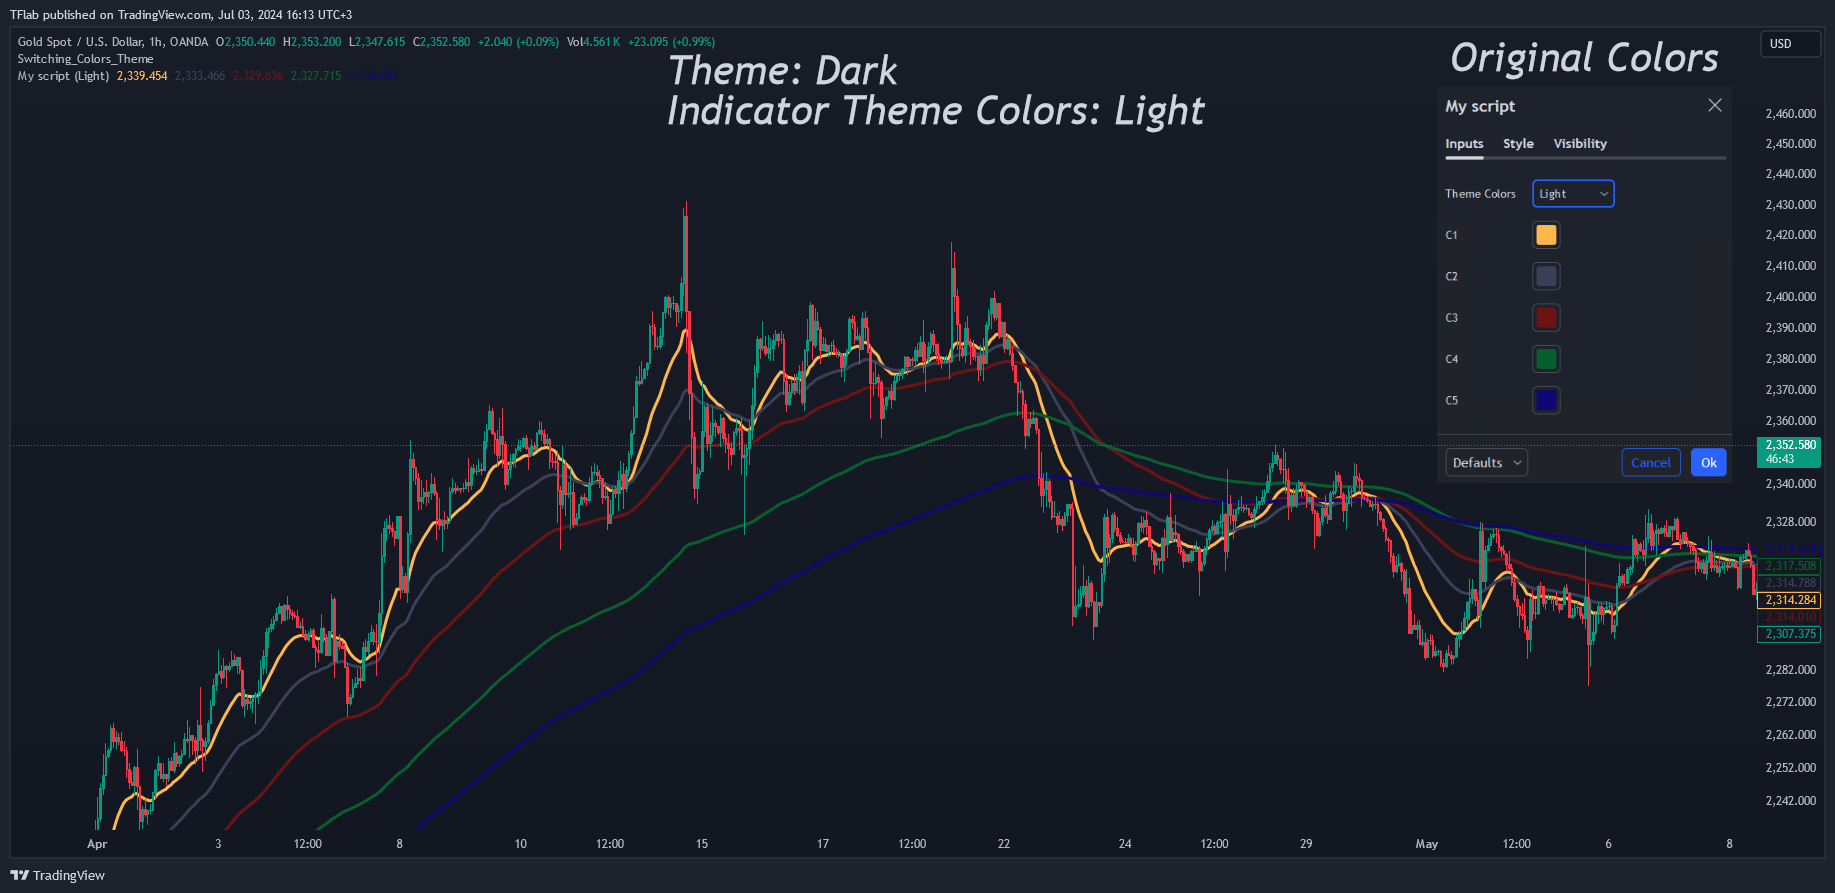Screen dimensions: 1835x893
Task: Click the TFlab published on TradingView.com caption
Action: pyautogui.click(x=181, y=15)
